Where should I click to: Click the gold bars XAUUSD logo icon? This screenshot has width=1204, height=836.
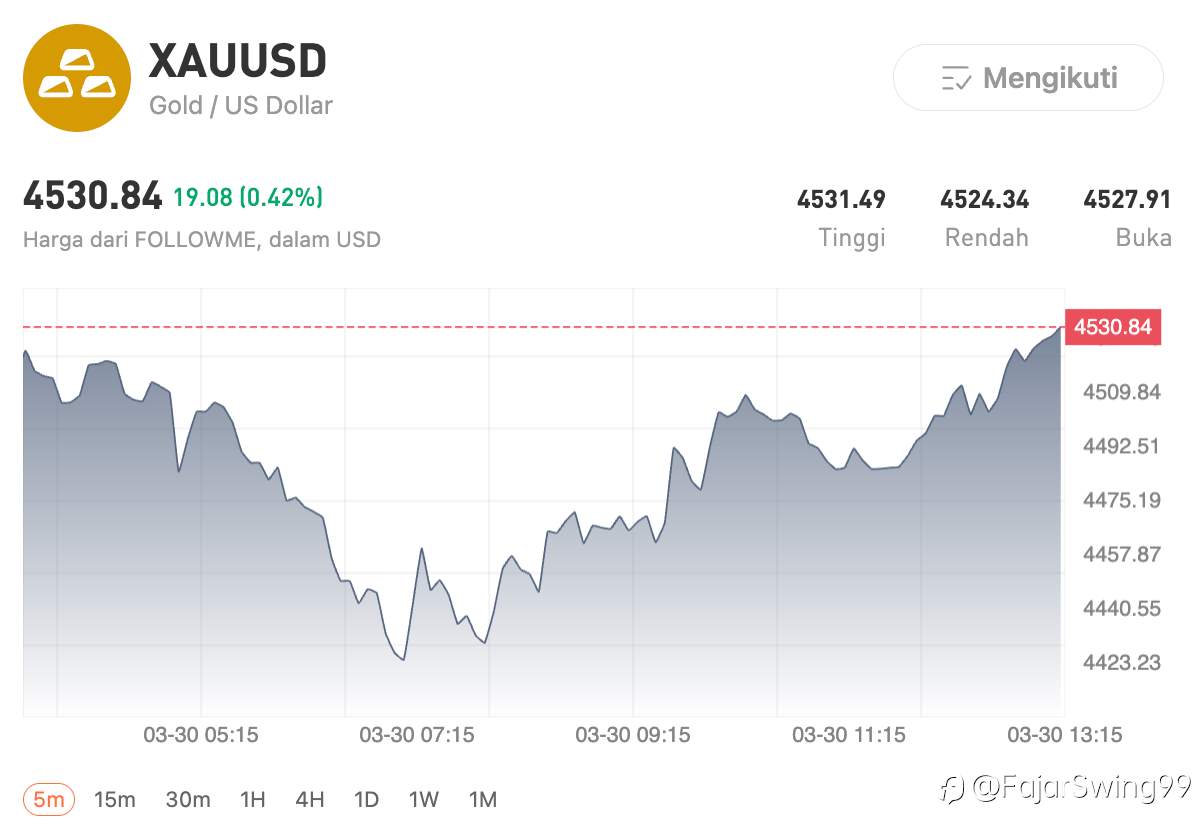click(77, 78)
